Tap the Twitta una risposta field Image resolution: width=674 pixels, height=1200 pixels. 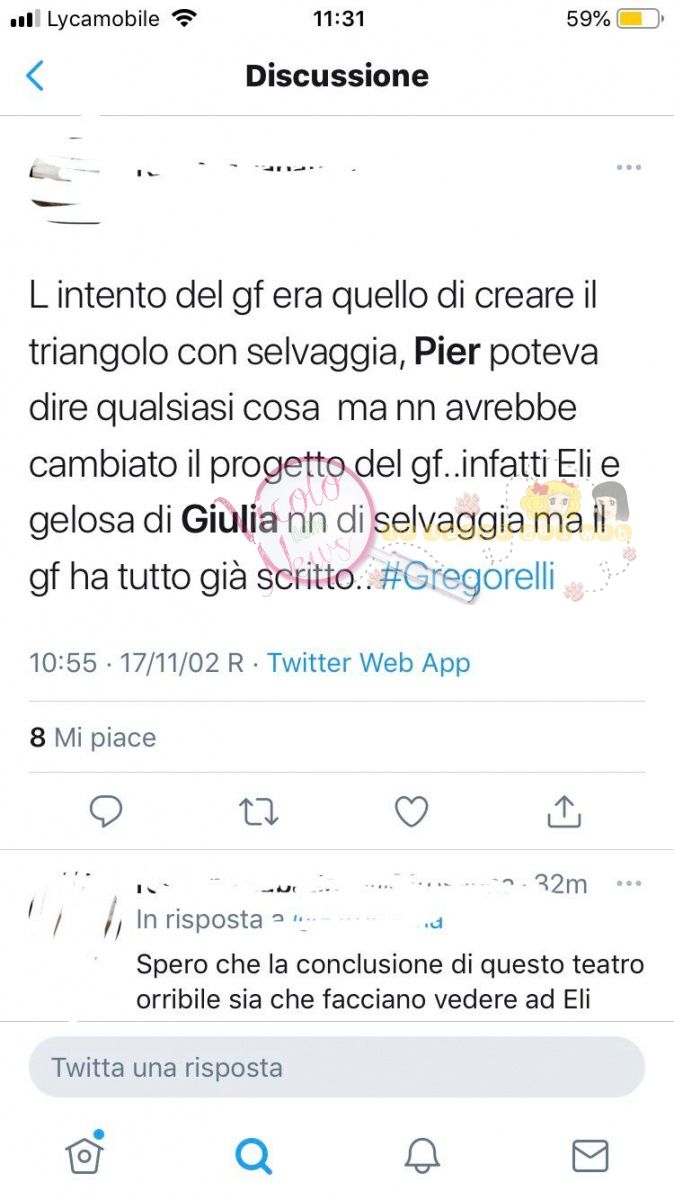coord(337,1067)
